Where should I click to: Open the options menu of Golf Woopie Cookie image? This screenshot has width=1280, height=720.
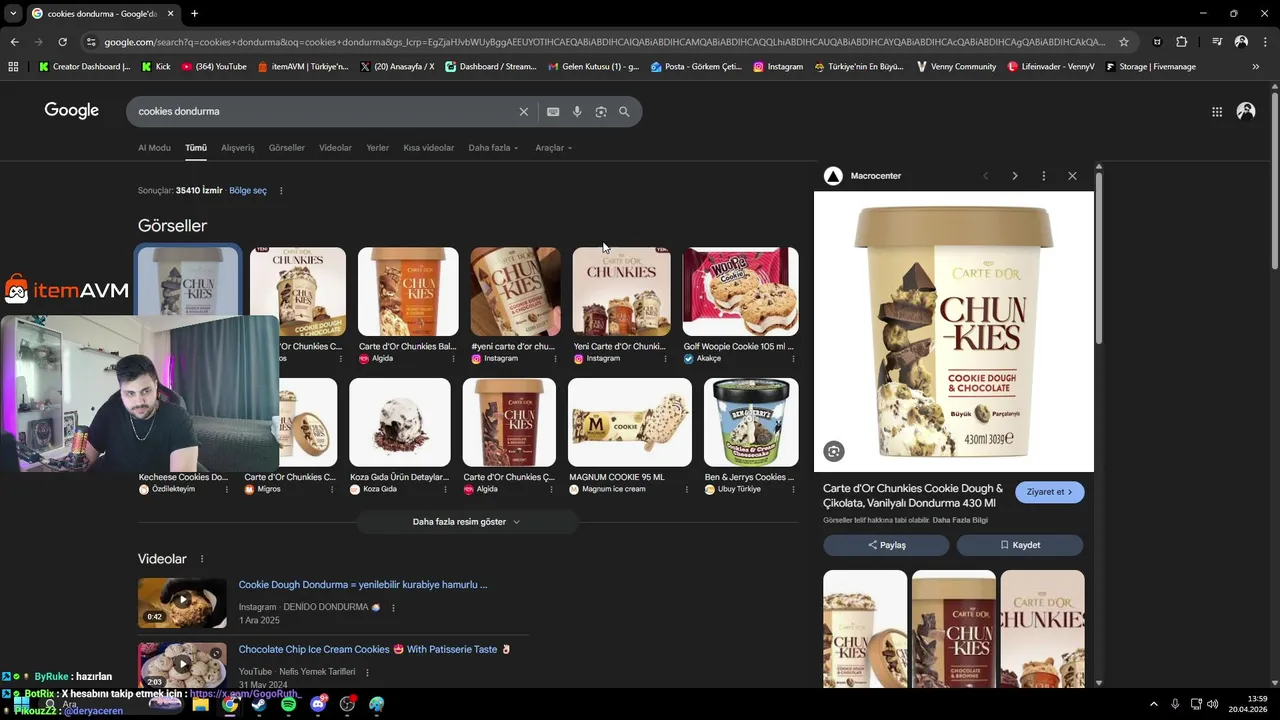click(793, 358)
